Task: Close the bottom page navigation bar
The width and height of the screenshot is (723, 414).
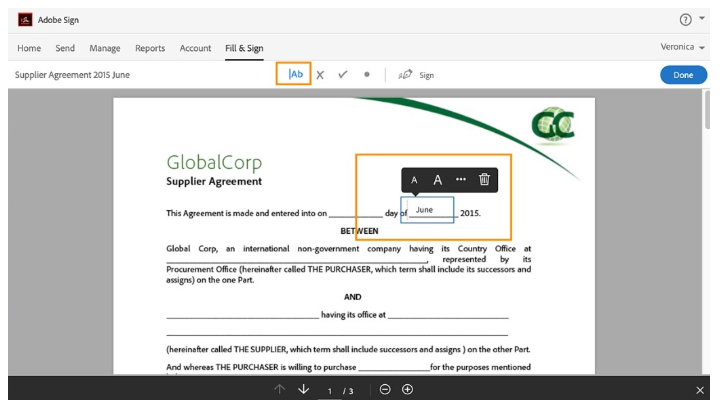Action: point(700,390)
